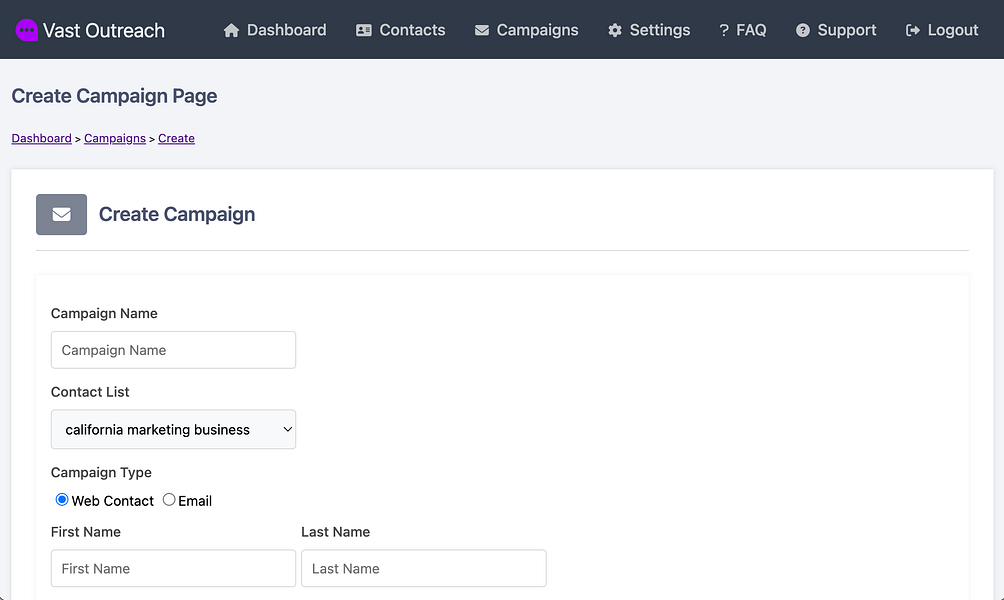Click the Campaigns envelope icon in navbar
Image resolution: width=1004 pixels, height=600 pixels.
point(482,31)
